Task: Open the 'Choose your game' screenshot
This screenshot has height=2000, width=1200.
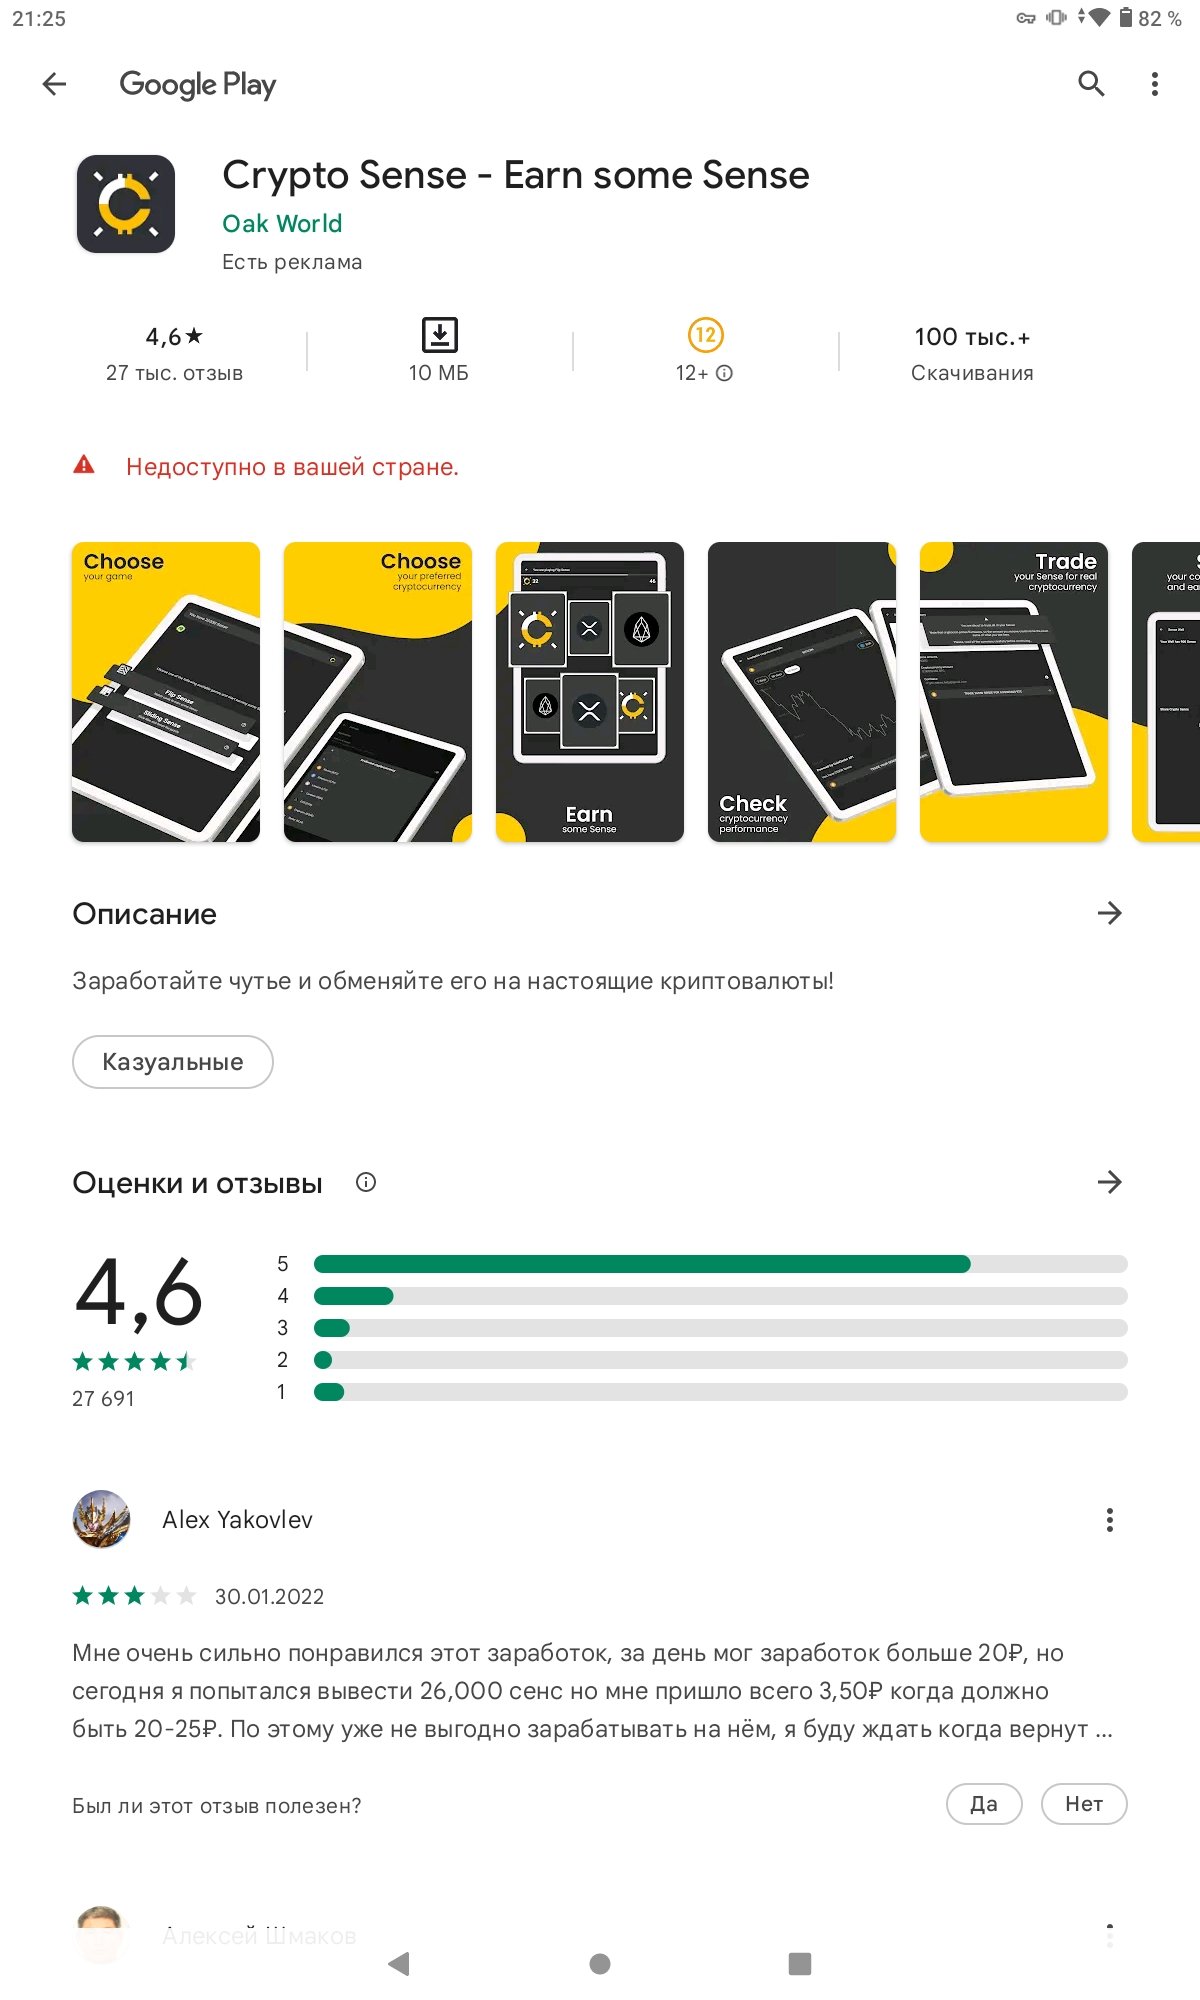Action: coord(166,692)
